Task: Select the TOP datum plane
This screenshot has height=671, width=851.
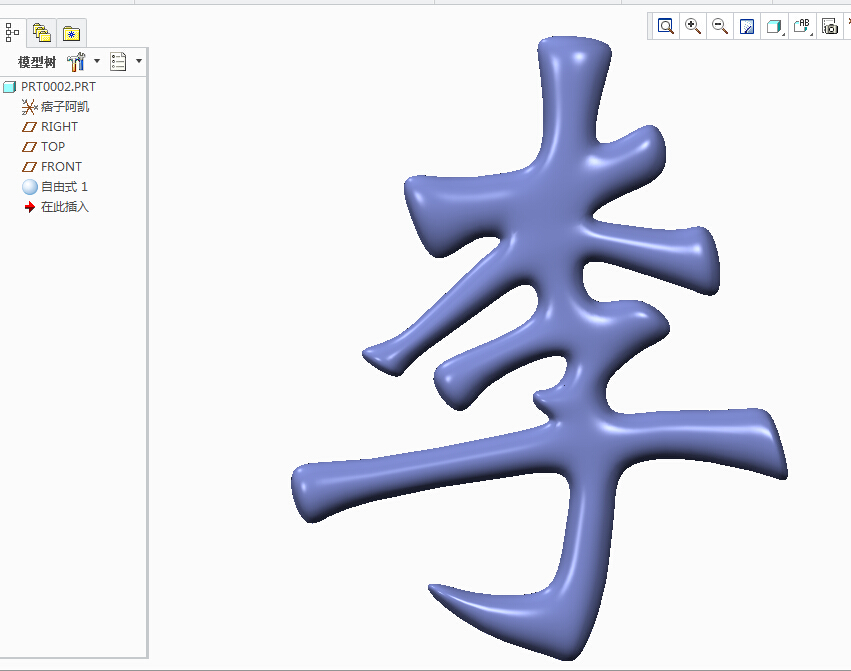Action: click(52, 147)
